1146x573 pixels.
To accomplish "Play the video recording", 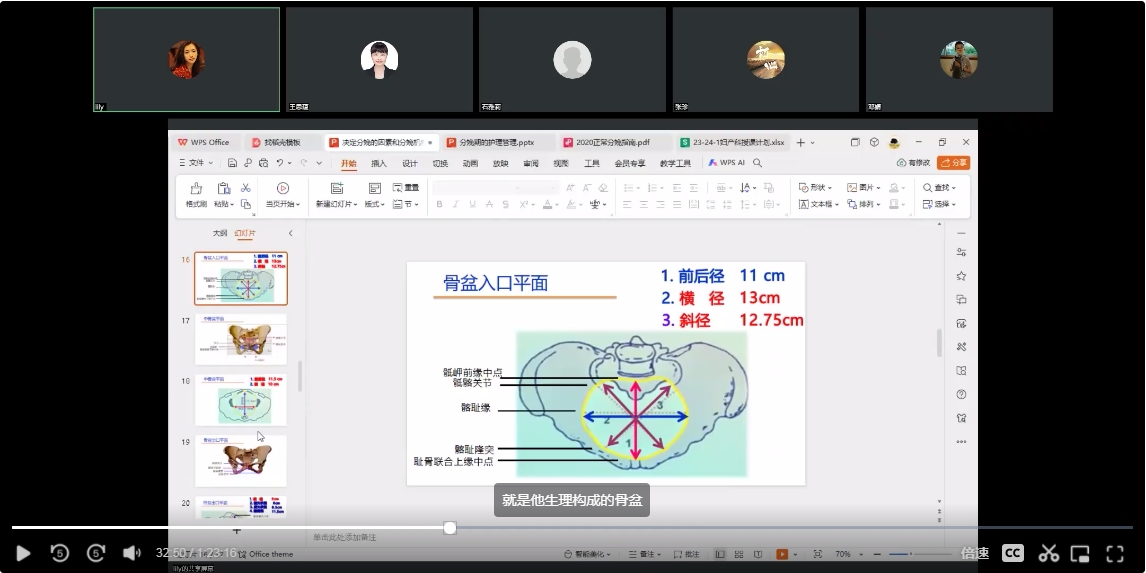I will [23, 553].
